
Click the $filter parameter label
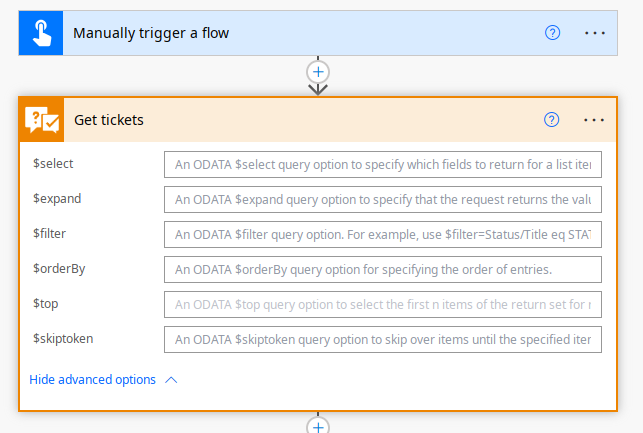(50, 233)
